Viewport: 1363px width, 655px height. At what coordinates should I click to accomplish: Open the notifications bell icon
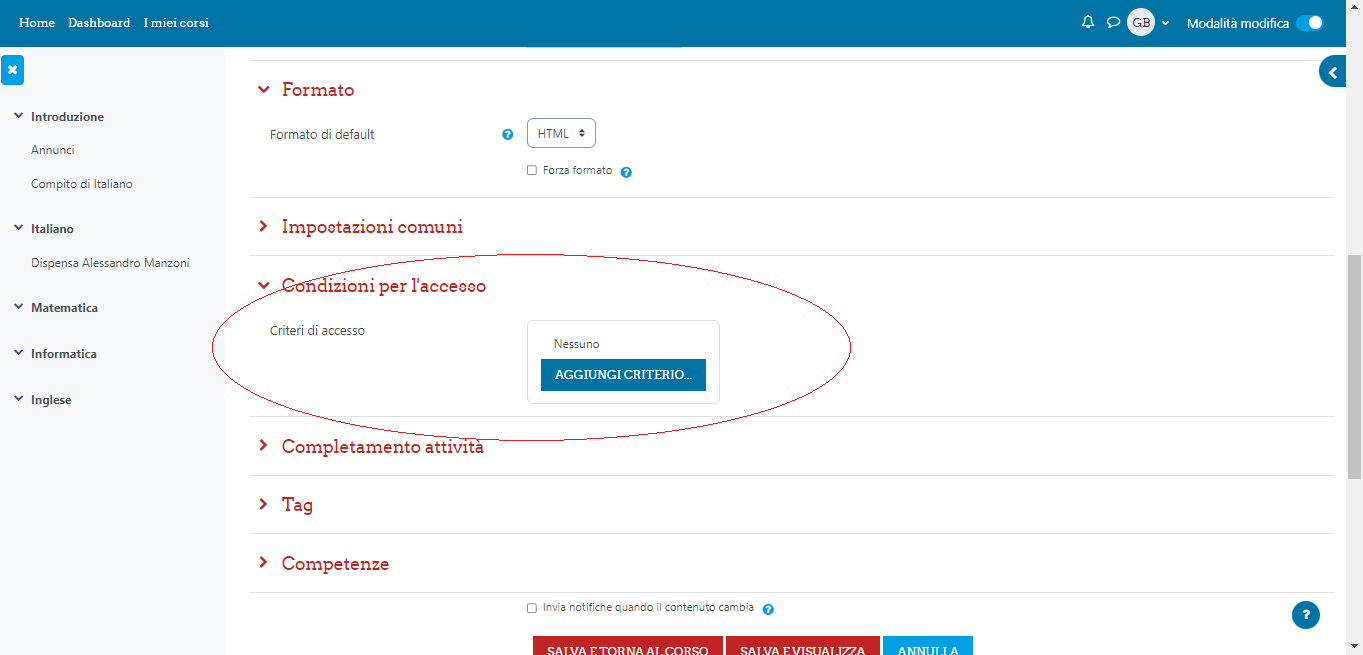tap(1088, 22)
